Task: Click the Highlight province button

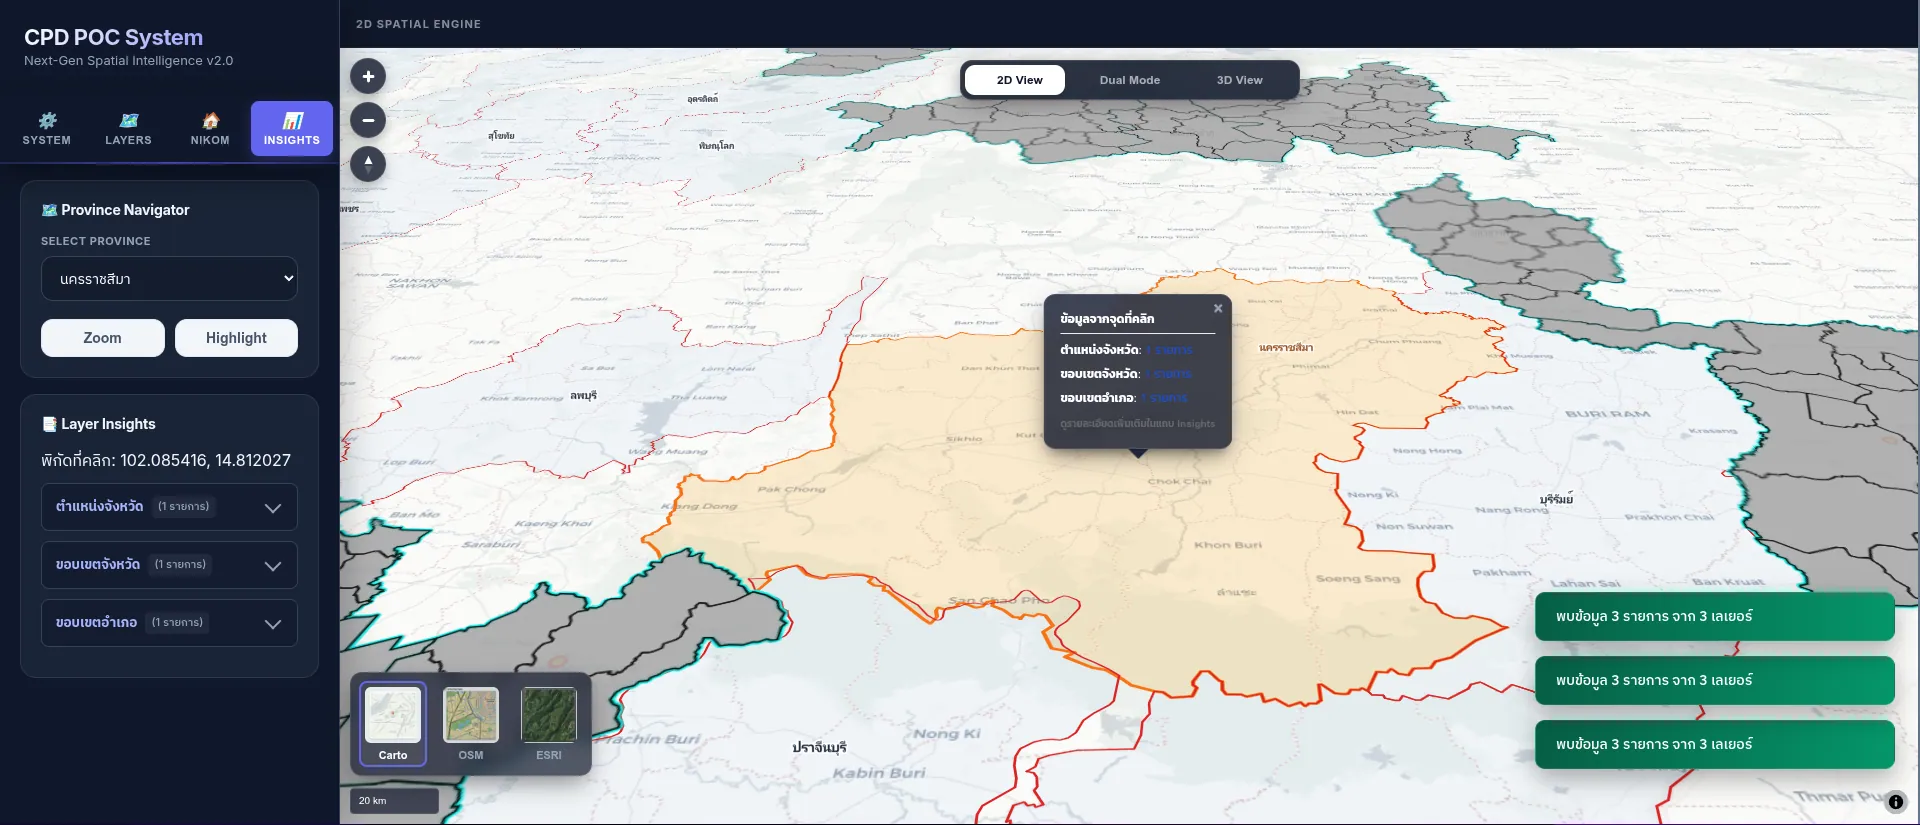Action: point(236,338)
